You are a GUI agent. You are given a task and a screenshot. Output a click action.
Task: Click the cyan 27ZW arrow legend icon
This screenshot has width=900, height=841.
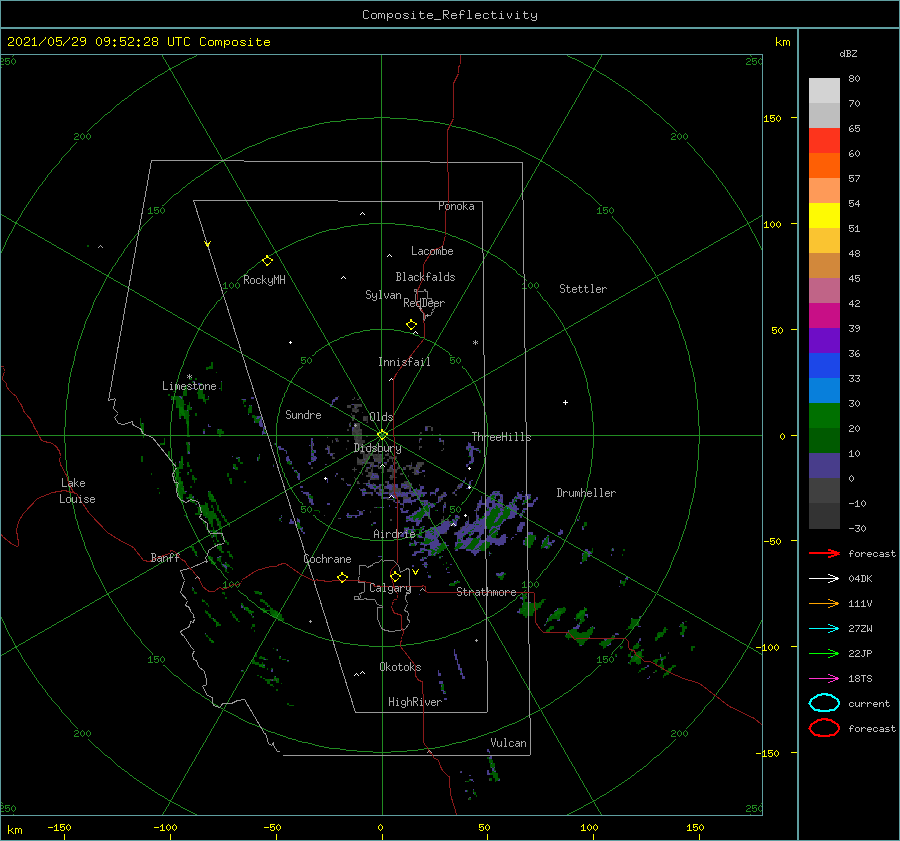[824, 629]
